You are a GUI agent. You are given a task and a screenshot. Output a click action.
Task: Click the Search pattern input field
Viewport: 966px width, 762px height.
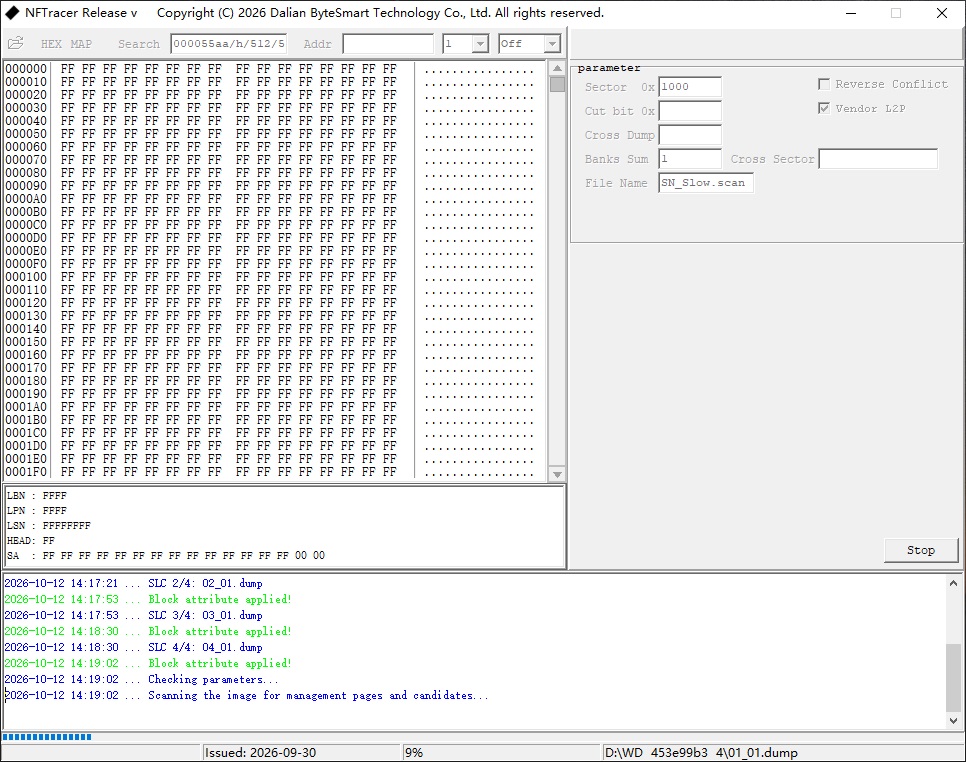[x=229, y=44]
